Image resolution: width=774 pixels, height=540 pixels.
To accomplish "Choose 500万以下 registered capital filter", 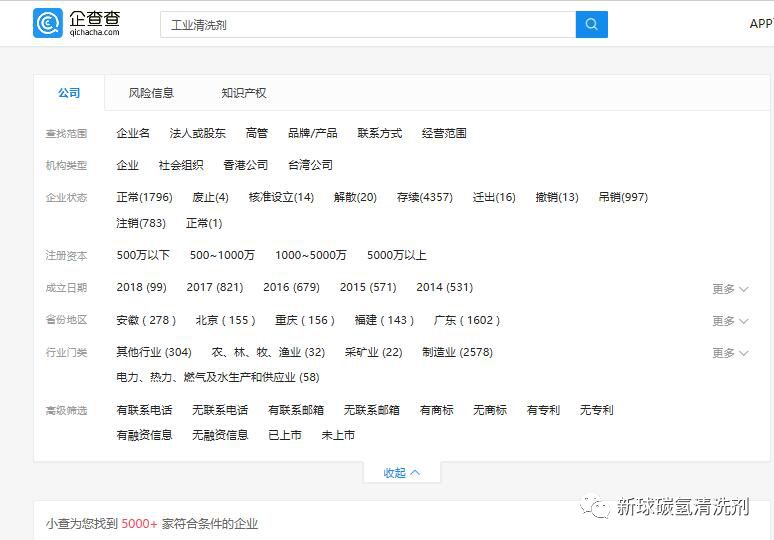I will 143,255.
